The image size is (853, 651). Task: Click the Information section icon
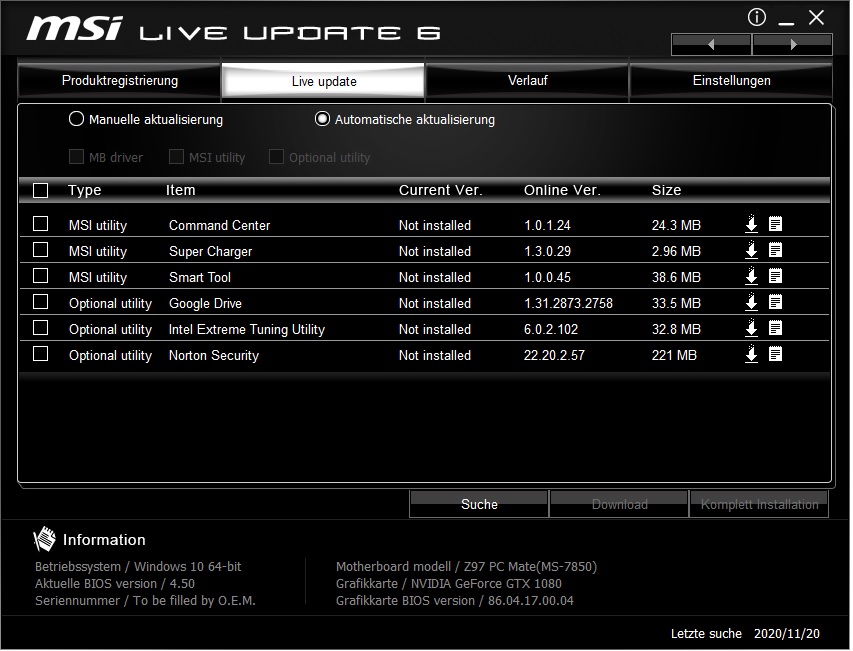(x=45, y=540)
